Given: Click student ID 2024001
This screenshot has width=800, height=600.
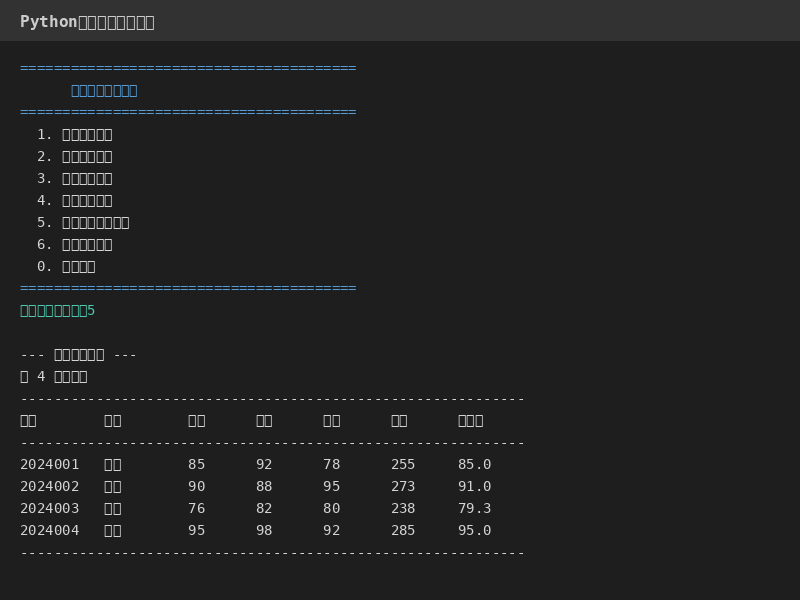Looking at the screenshot, I should (x=49, y=464).
